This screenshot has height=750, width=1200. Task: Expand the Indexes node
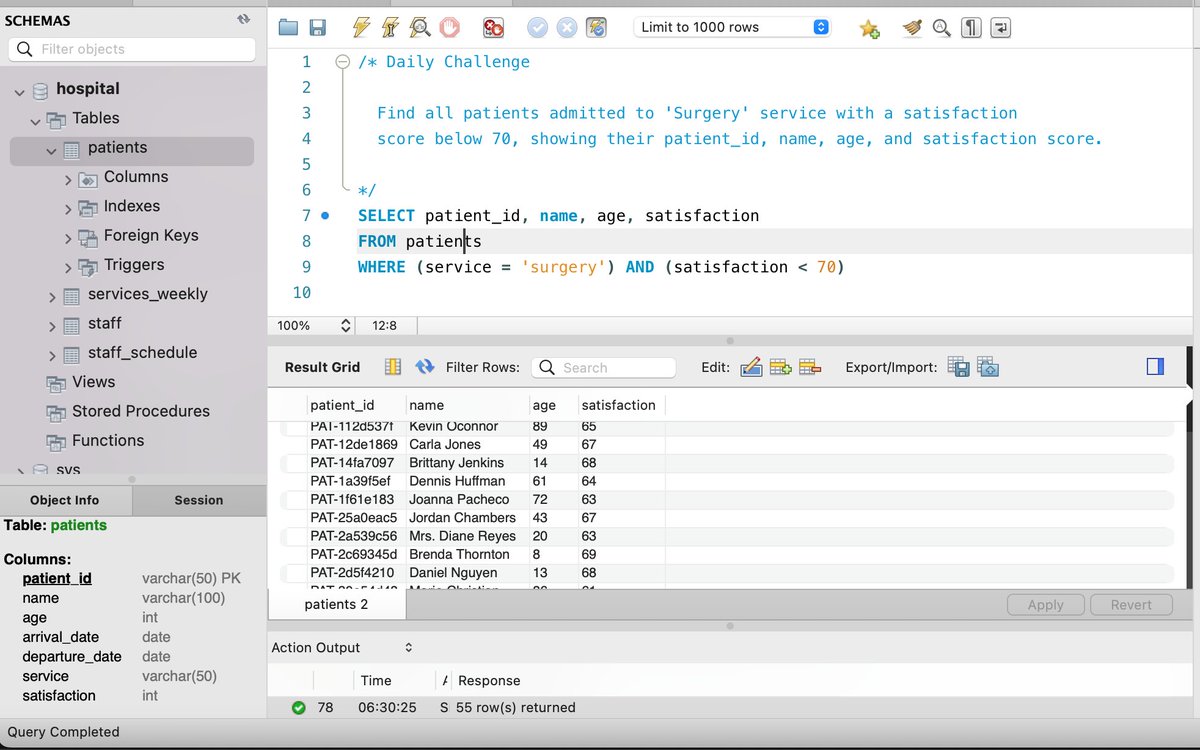pos(68,209)
